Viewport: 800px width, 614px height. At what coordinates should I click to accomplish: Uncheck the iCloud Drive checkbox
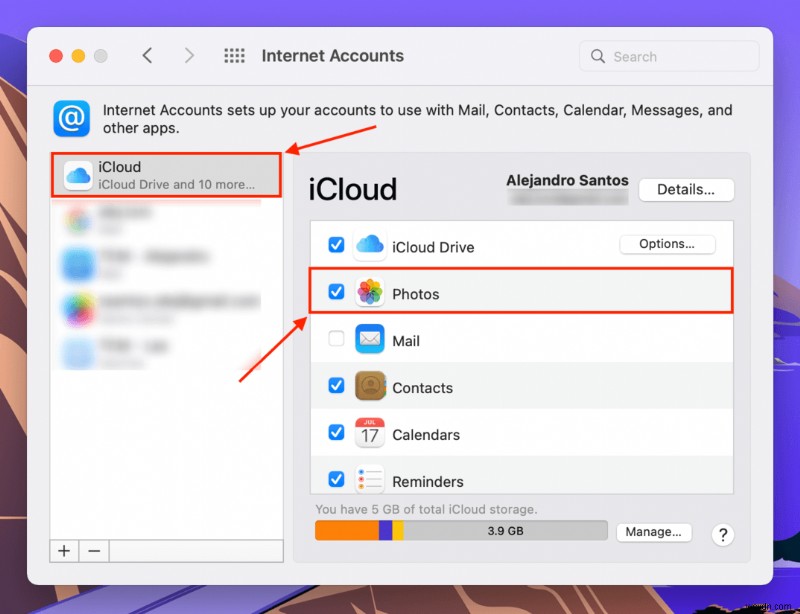tap(337, 246)
